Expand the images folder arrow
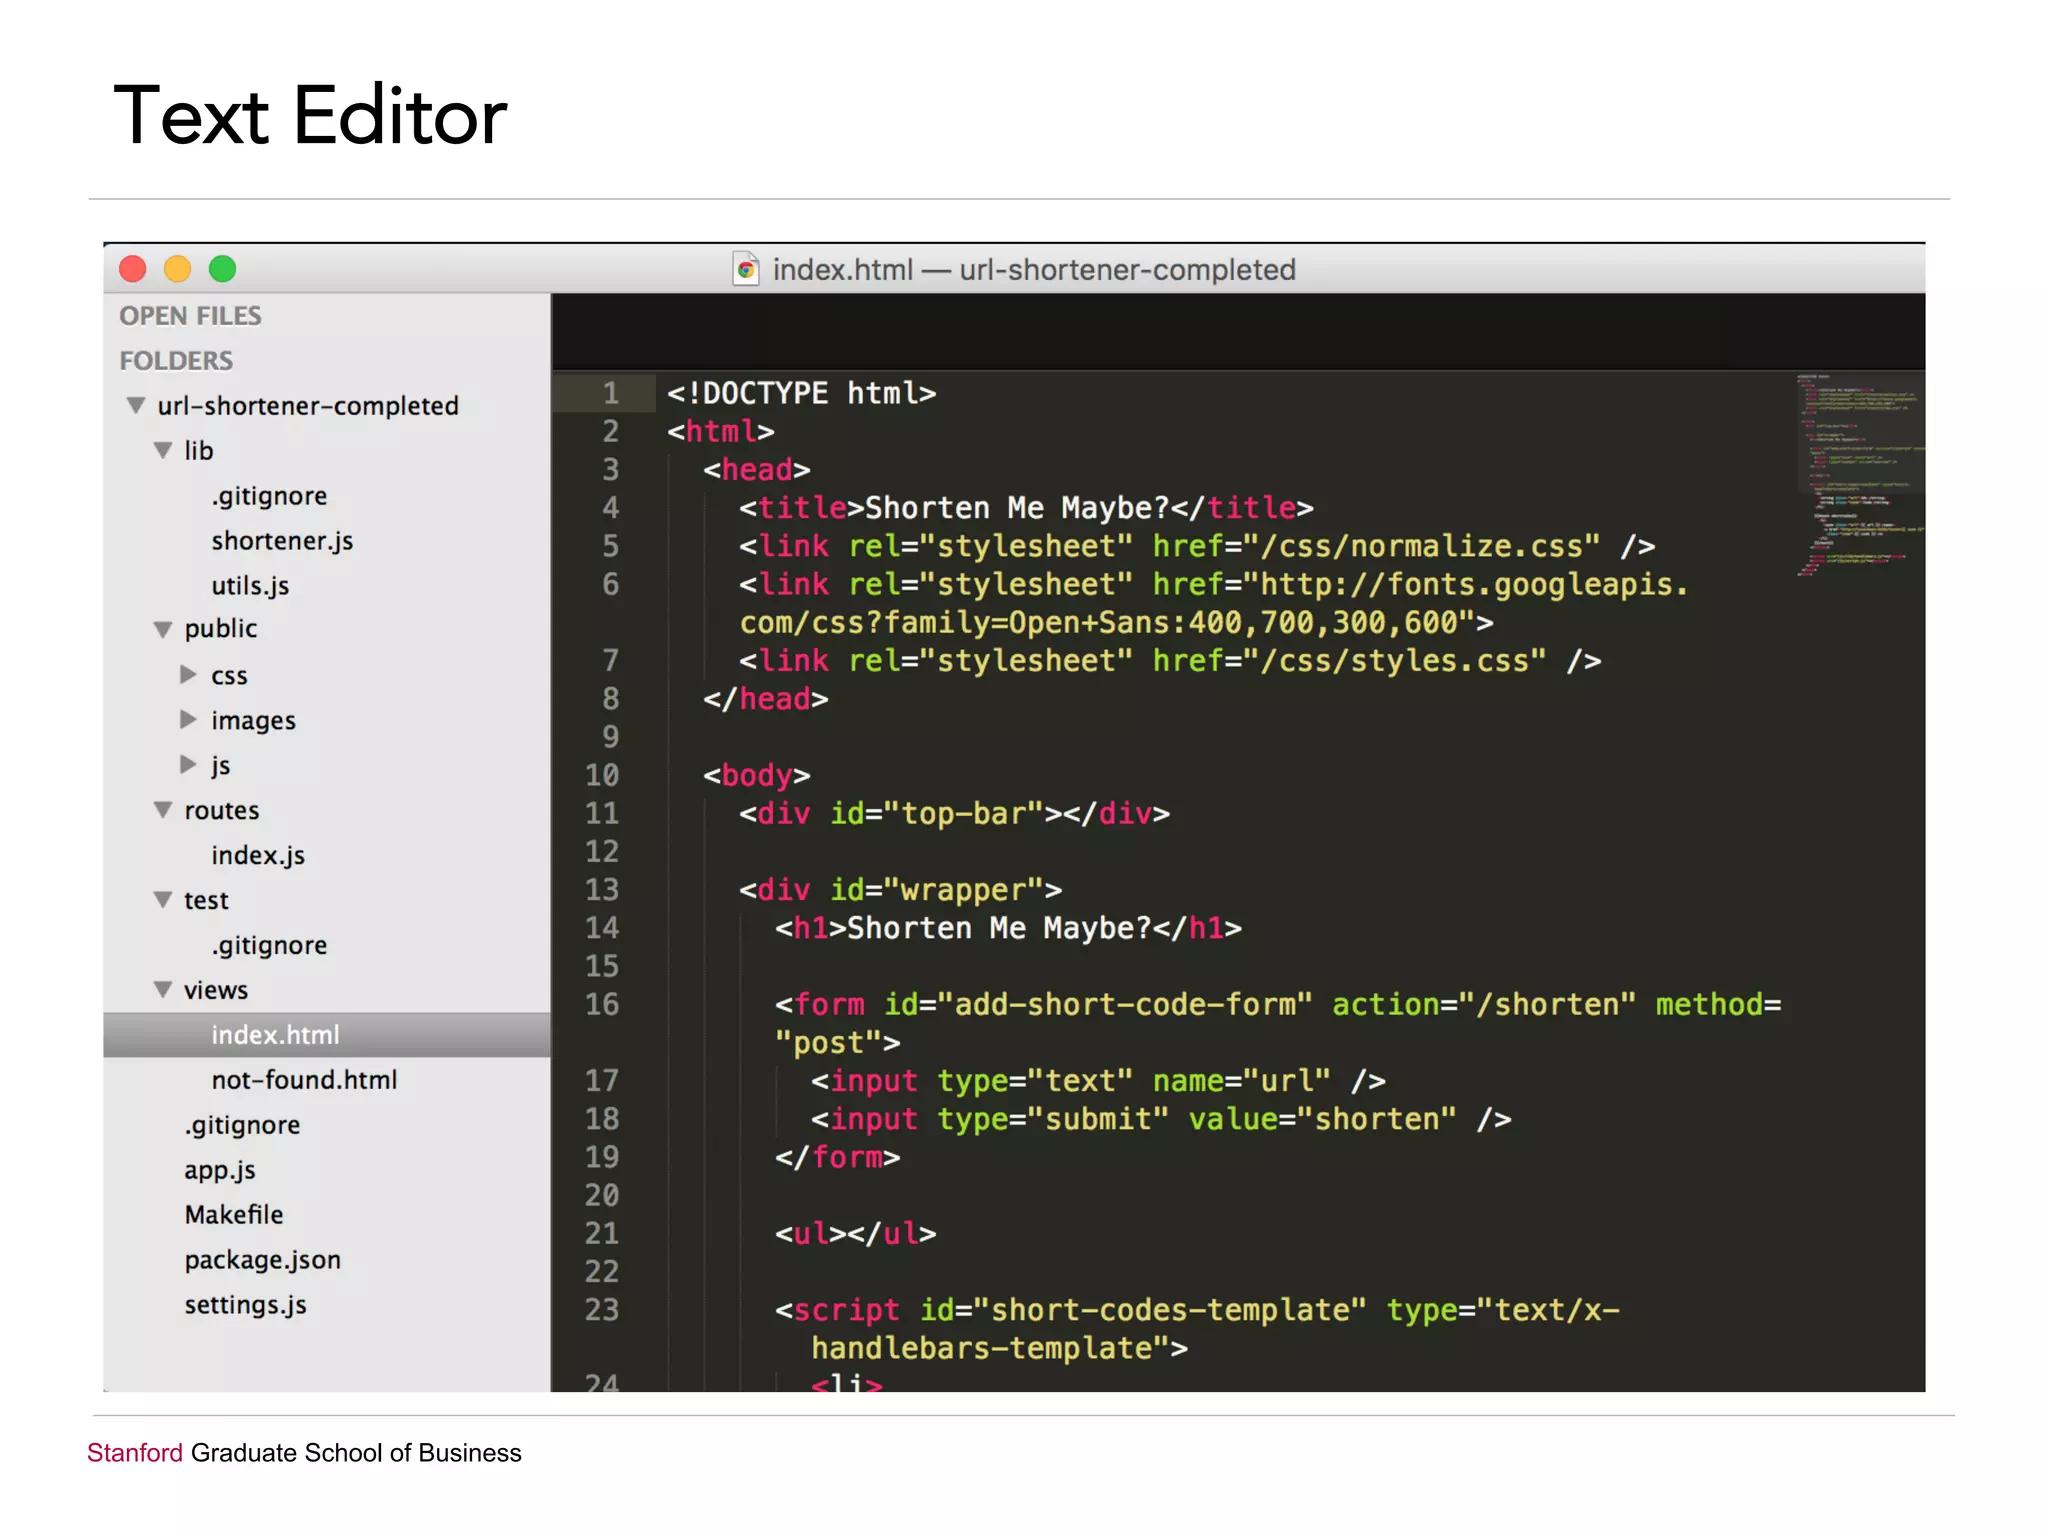The height and width of the screenshot is (1536, 2048). point(188,720)
